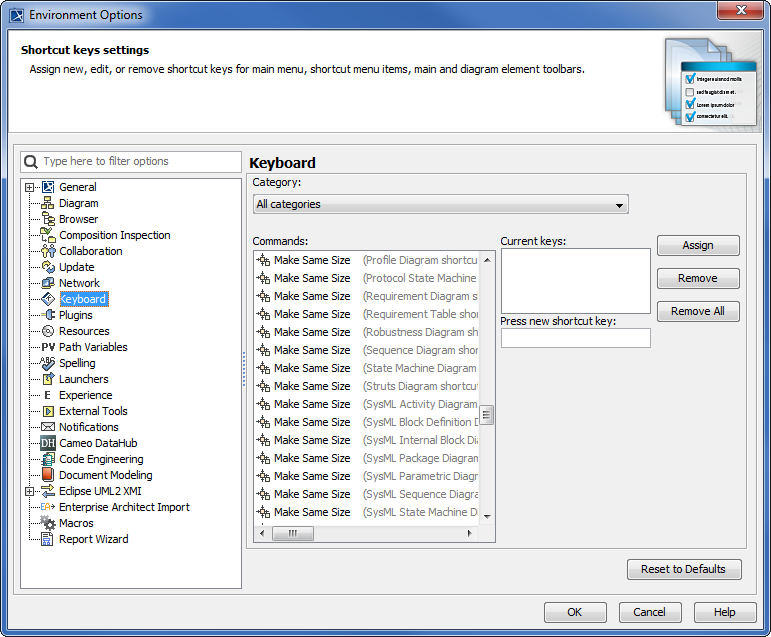The image size is (771, 637).
Task: Expand the Eclipse UML2 XMI node
Action: 30,491
